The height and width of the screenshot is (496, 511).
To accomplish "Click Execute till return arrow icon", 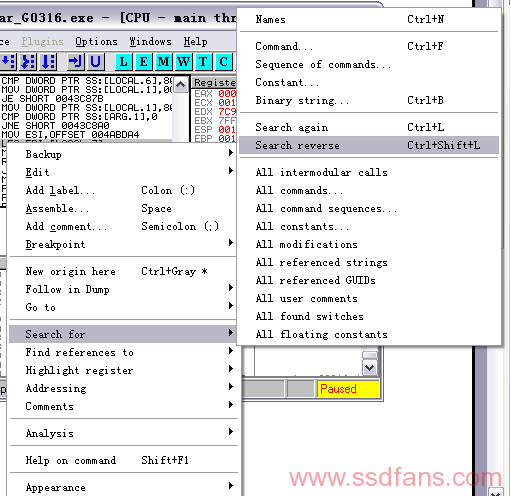I will 75,62.
